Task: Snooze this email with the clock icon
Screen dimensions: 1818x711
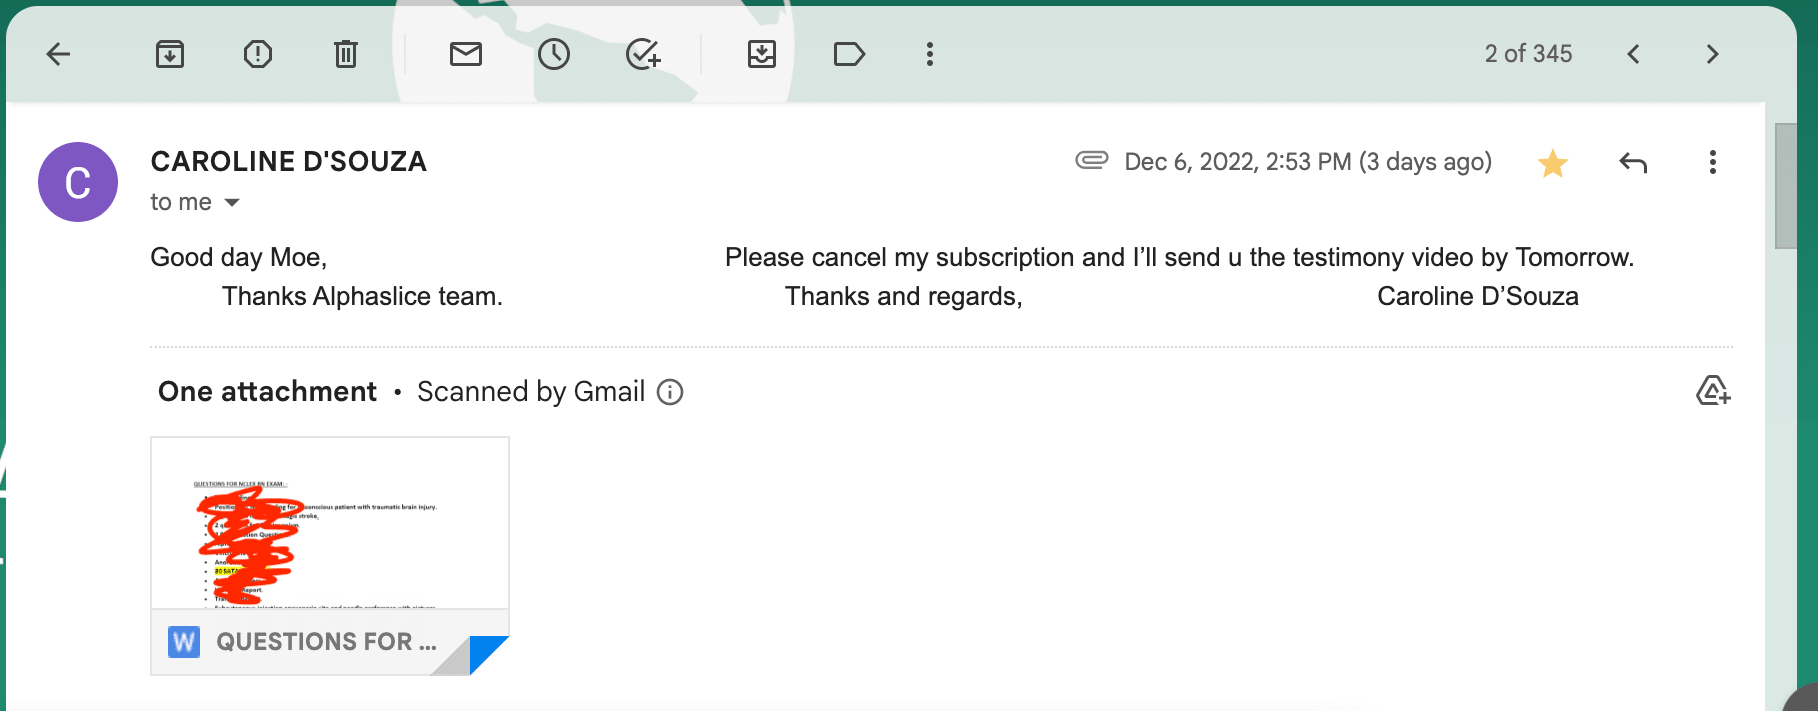Action: tap(554, 54)
